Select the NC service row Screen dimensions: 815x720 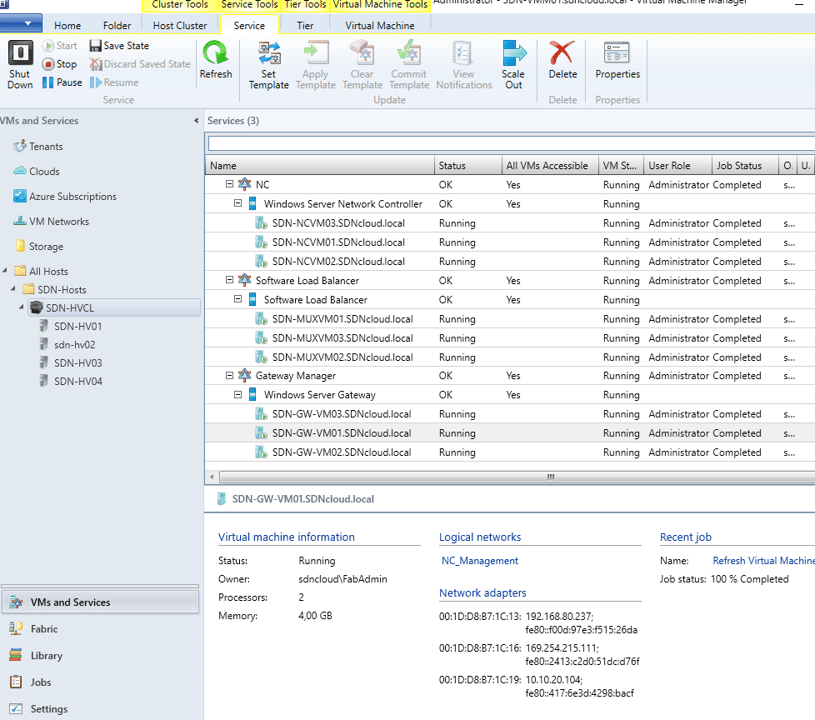[x=509, y=185]
